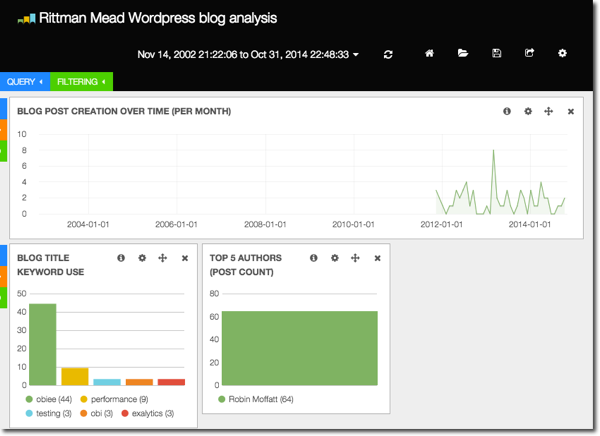The image size is (600, 436).
Task: Go to home dashboard icon
Action: [x=430, y=53]
